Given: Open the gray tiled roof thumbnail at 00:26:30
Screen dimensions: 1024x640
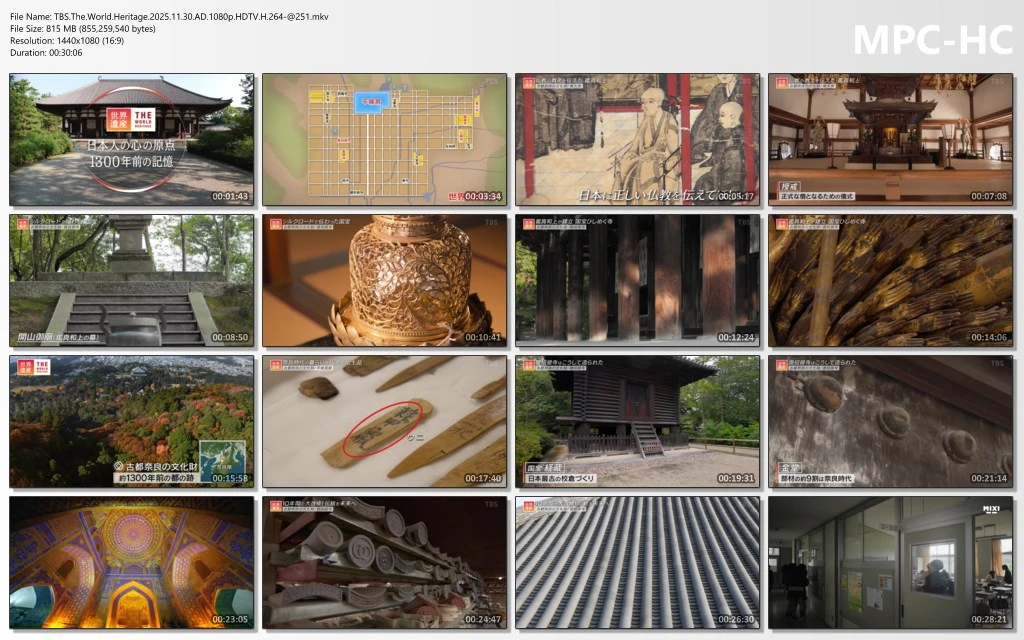Looking at the screenshot, I should coord(637,563).
